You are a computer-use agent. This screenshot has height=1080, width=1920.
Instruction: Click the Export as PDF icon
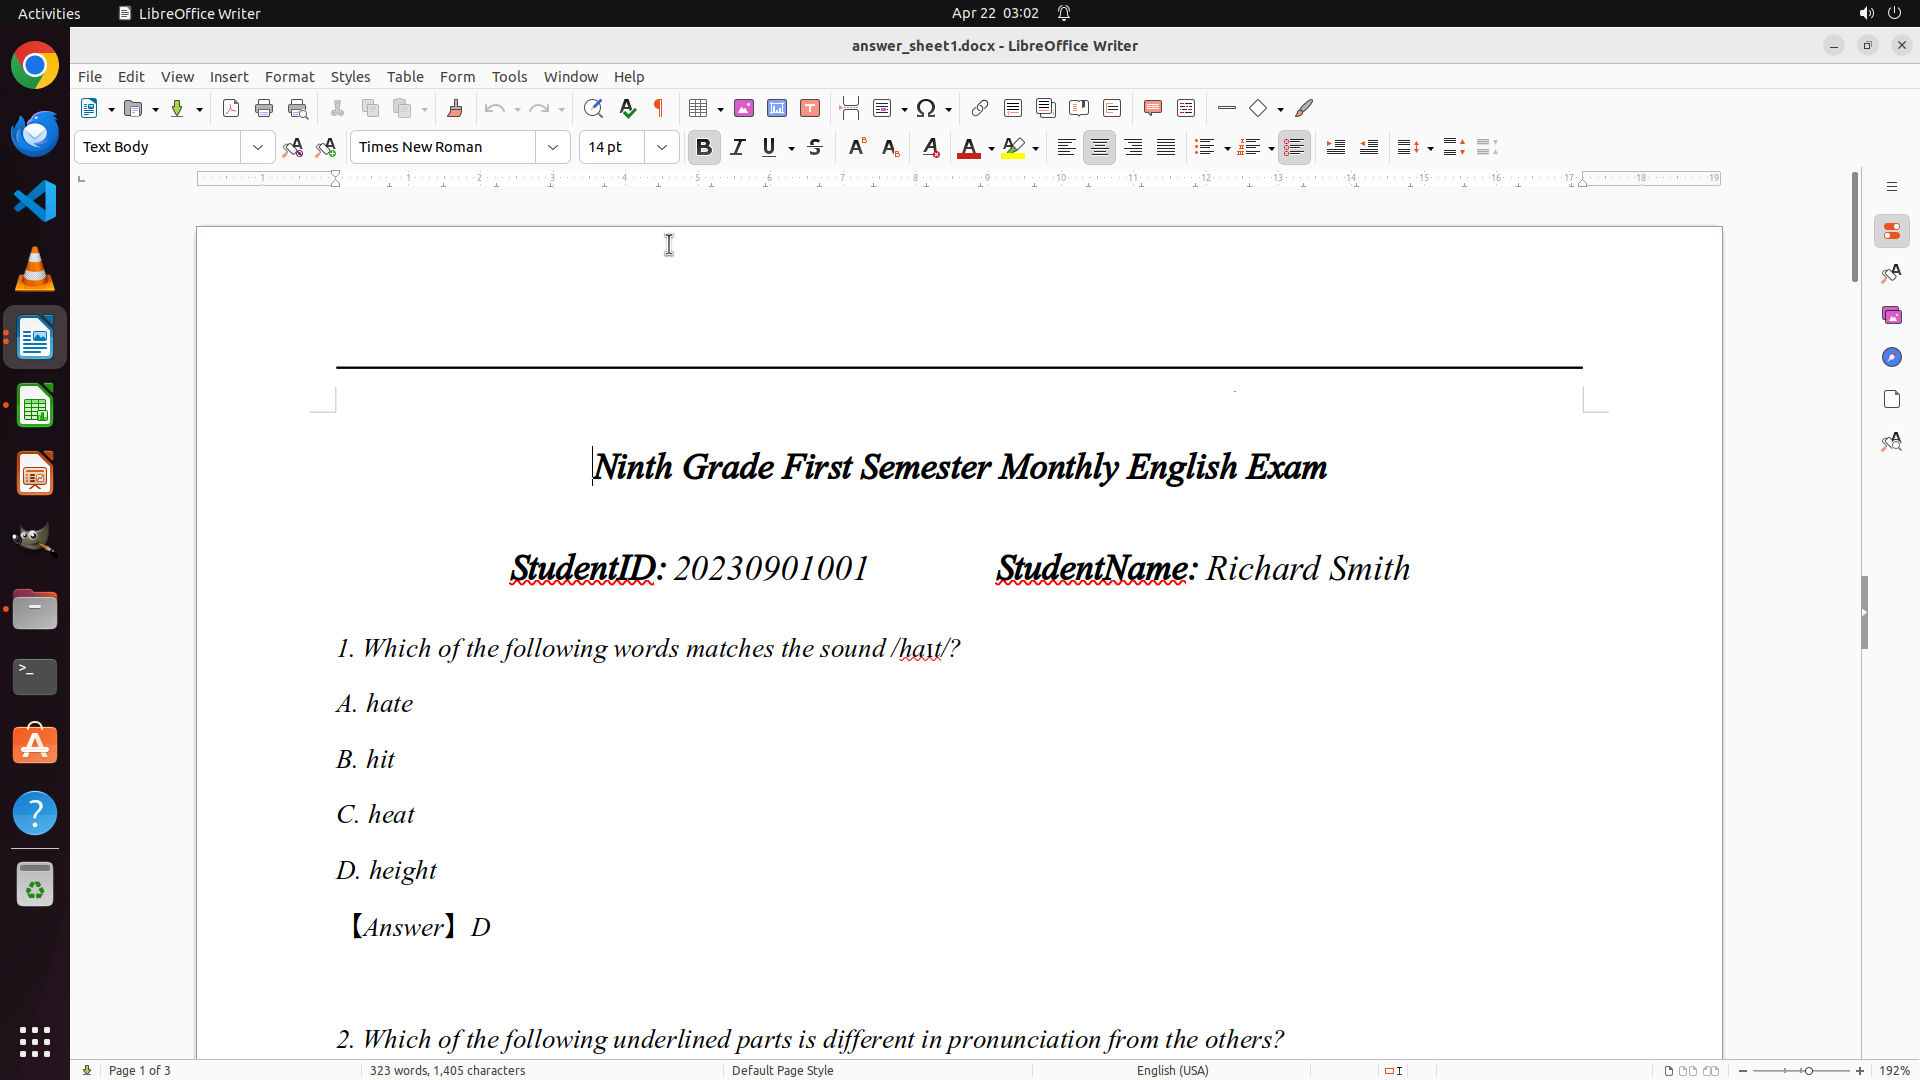point(231,108)
